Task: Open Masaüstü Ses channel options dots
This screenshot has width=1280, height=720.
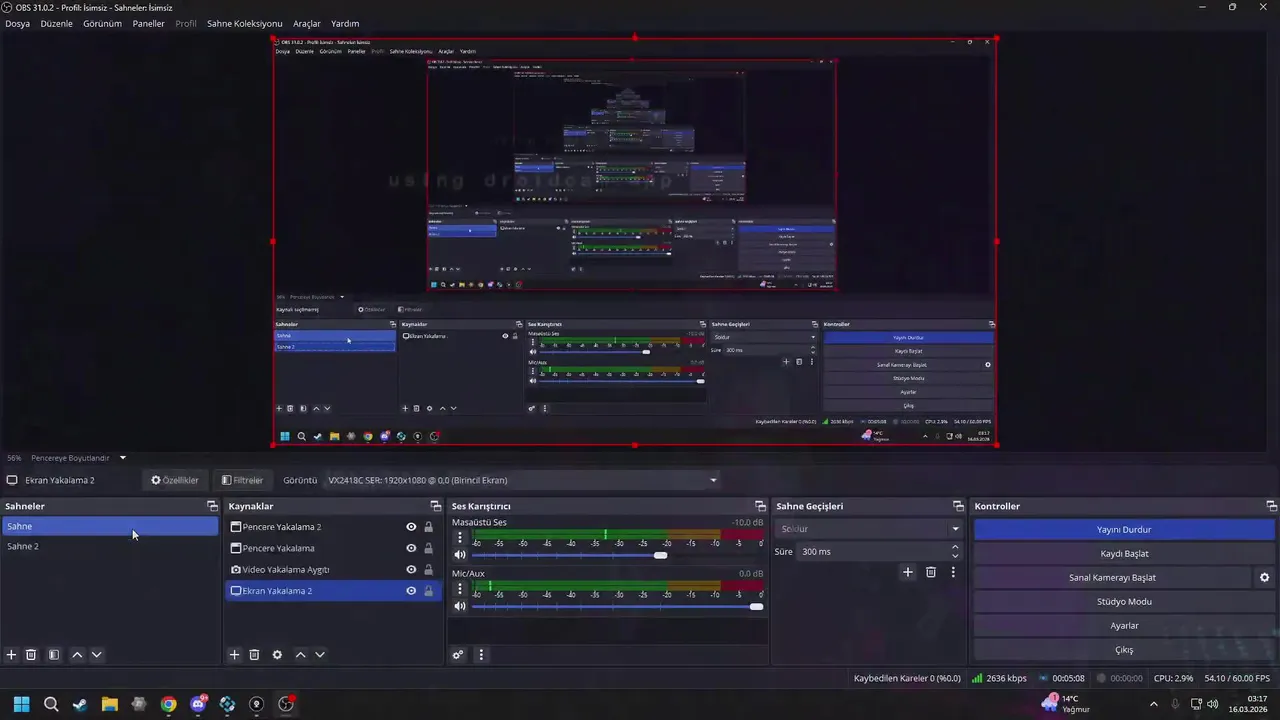Action: (460, 537)
